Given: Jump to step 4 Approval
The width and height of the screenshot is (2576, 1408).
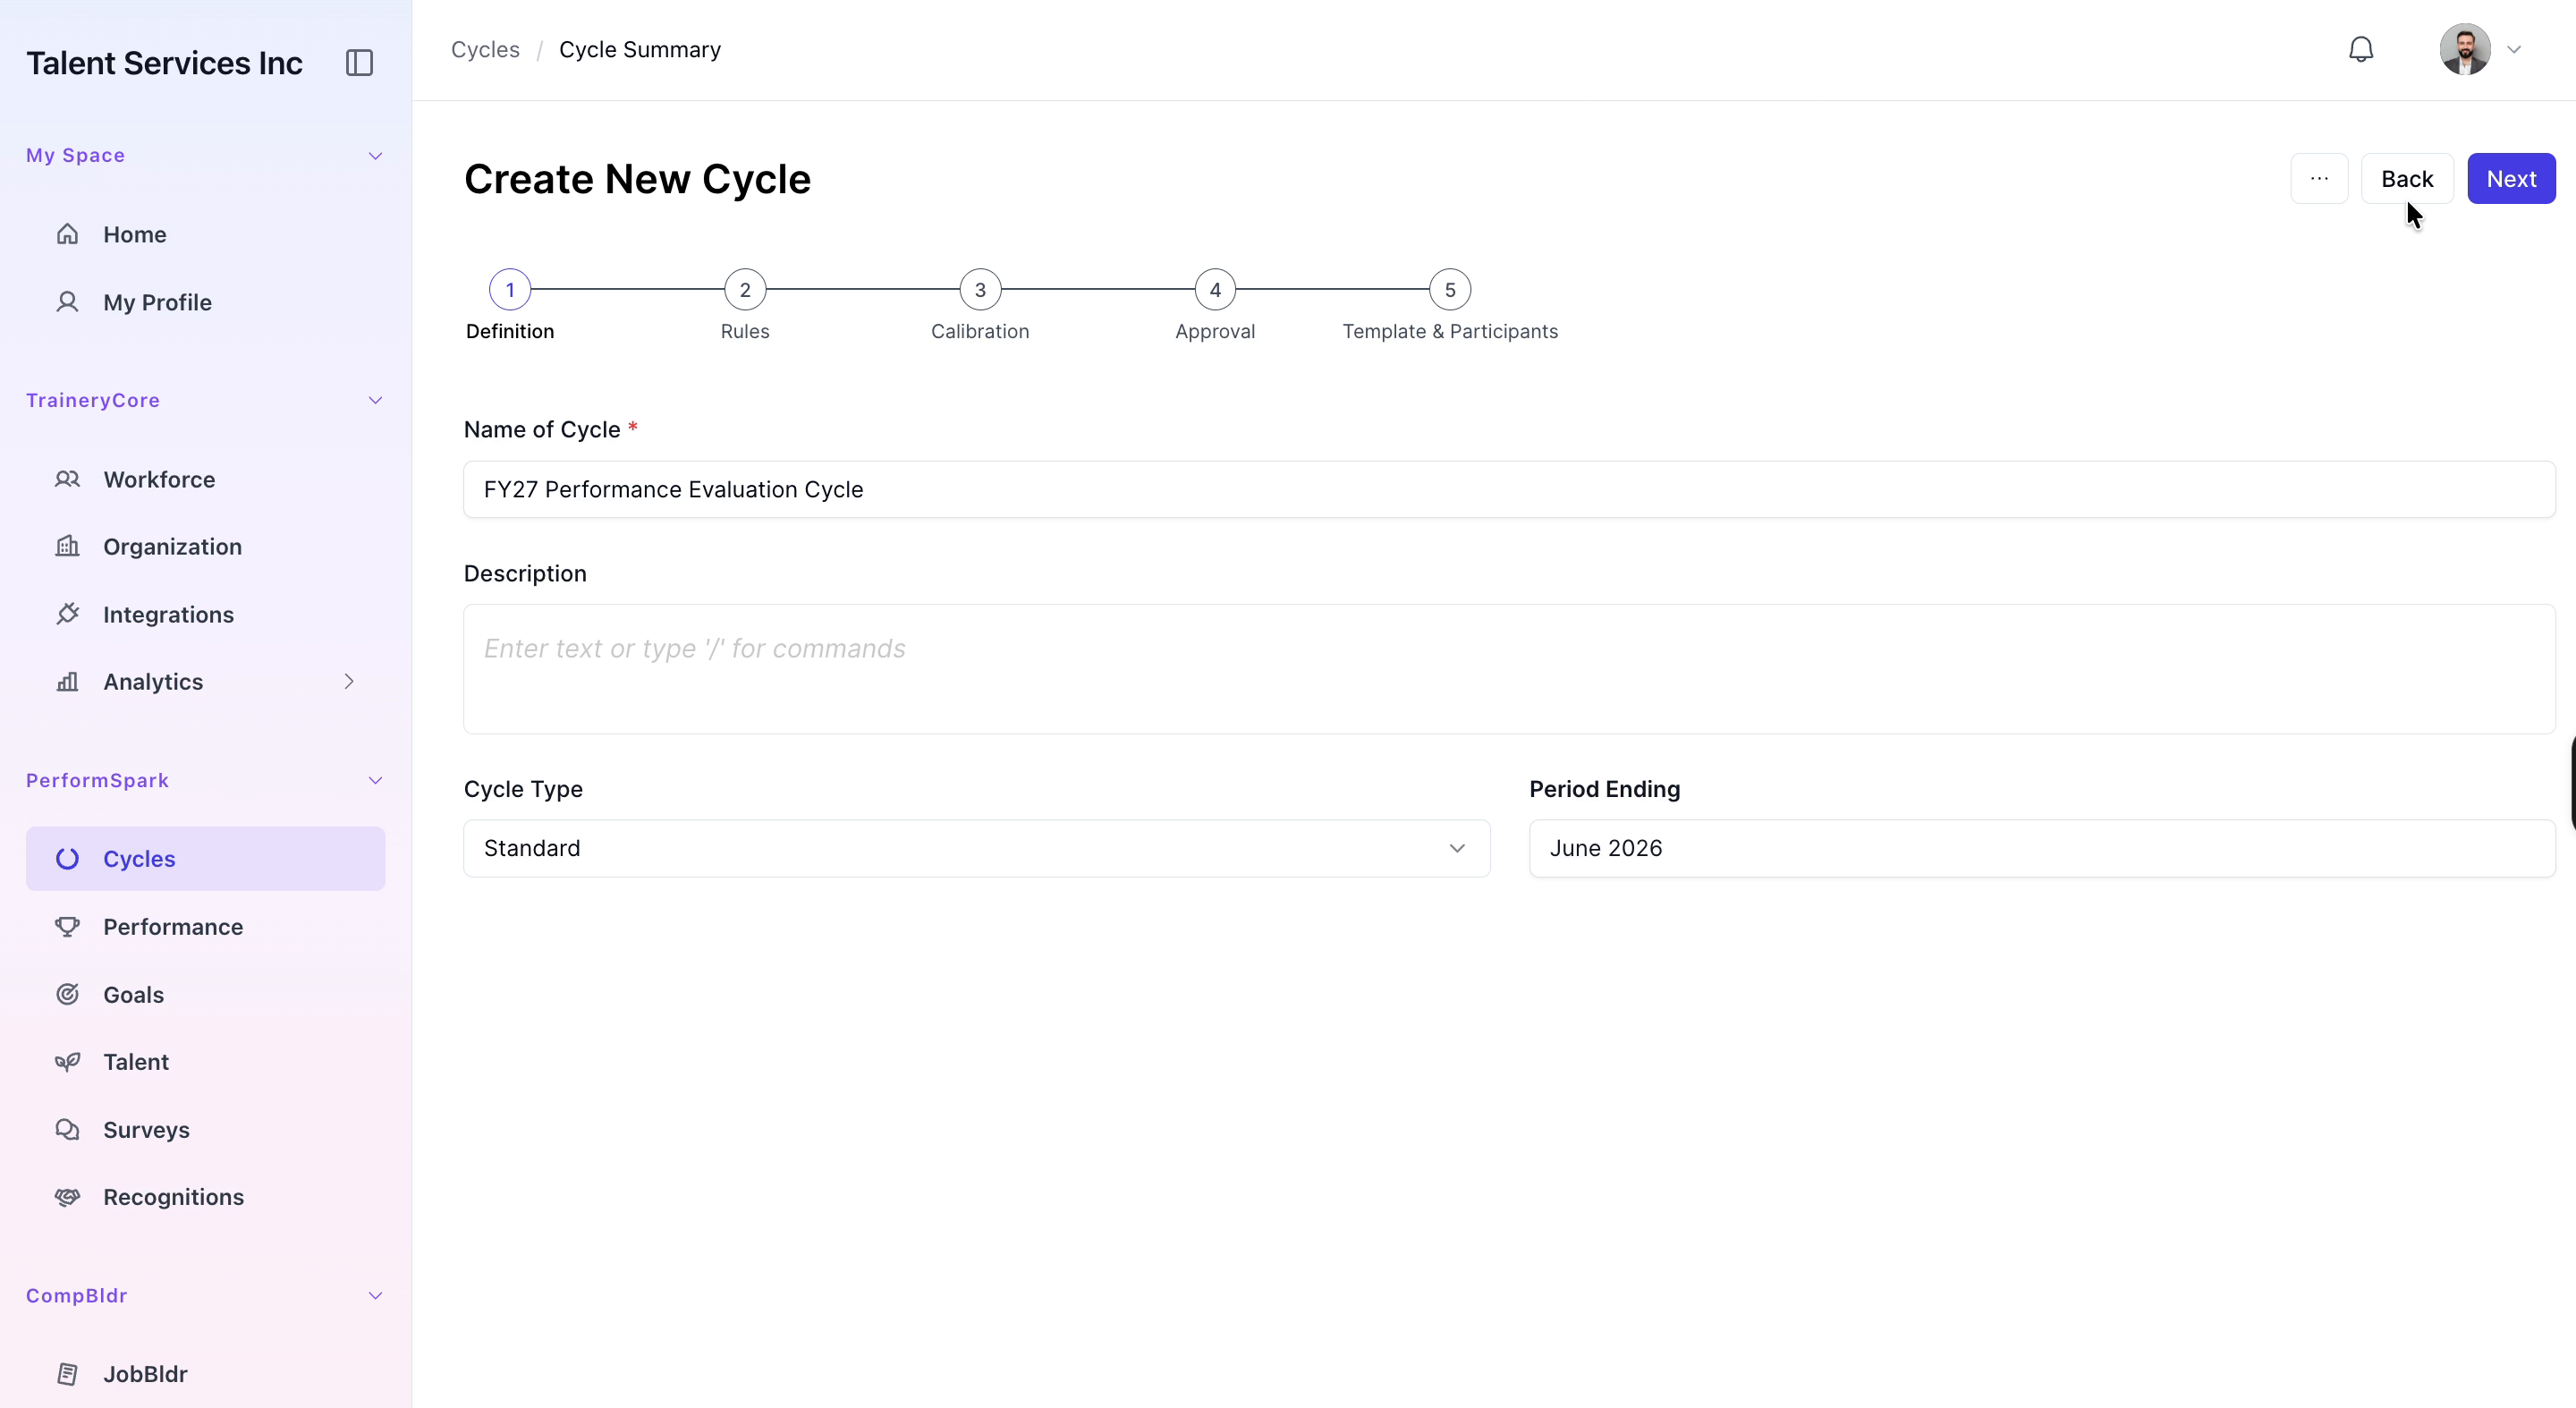Looking at the screenshot, I should [1215, 290].
